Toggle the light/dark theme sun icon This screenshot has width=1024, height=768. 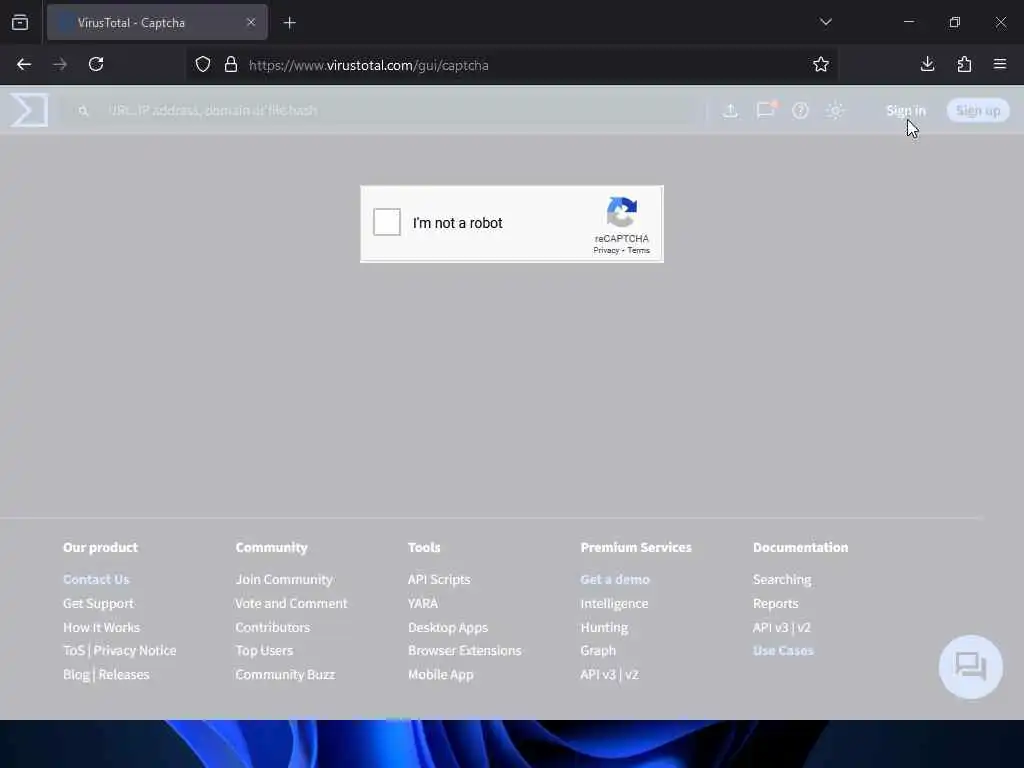click(x=835, y=110)
